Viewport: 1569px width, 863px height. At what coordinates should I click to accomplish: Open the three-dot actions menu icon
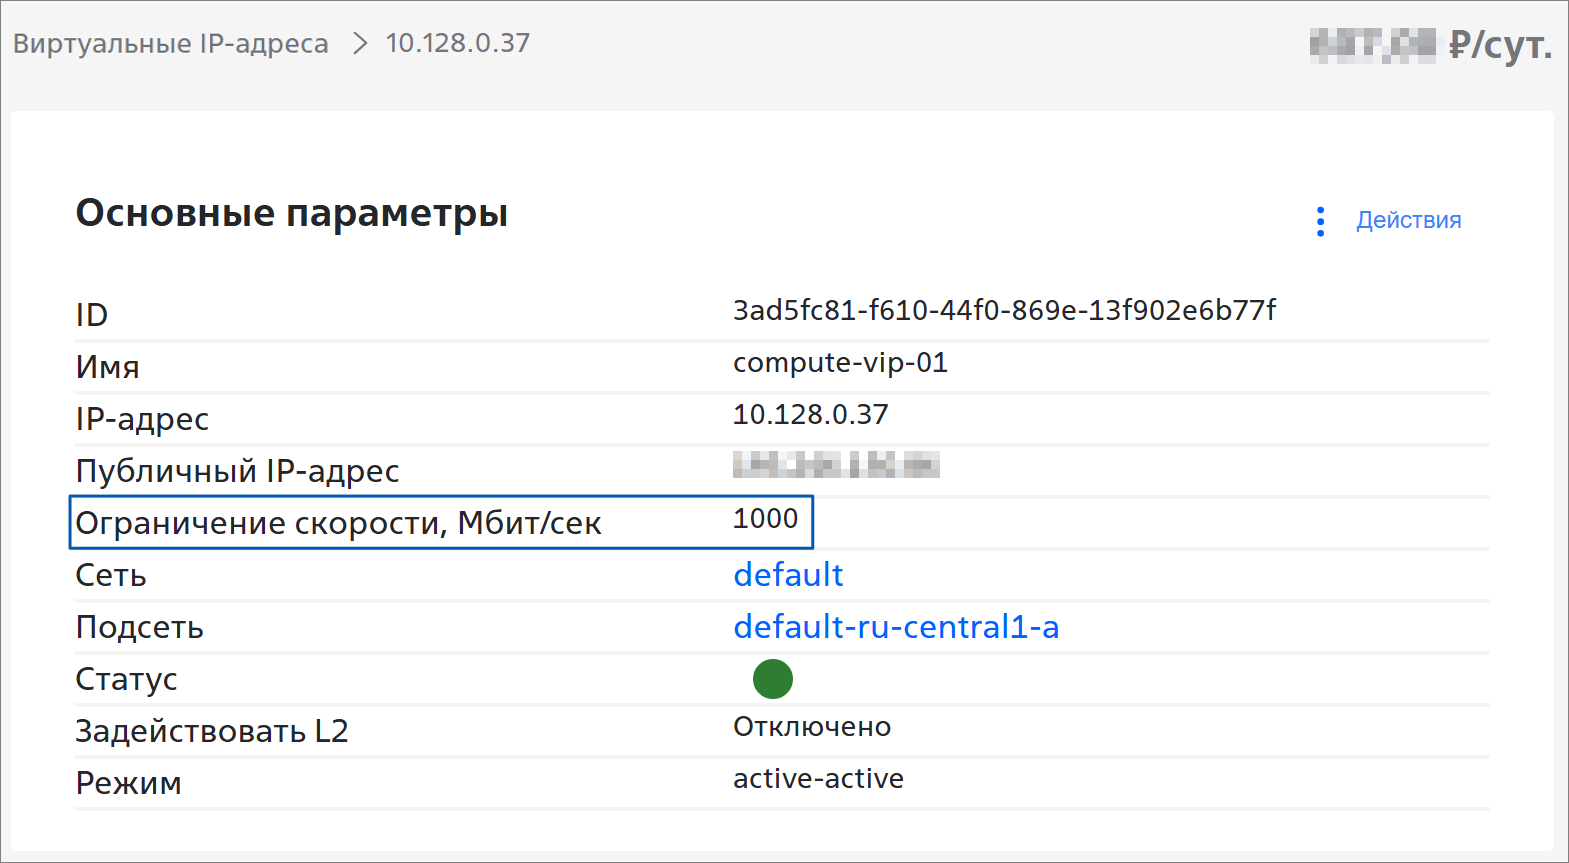(x=1320, y=221)
